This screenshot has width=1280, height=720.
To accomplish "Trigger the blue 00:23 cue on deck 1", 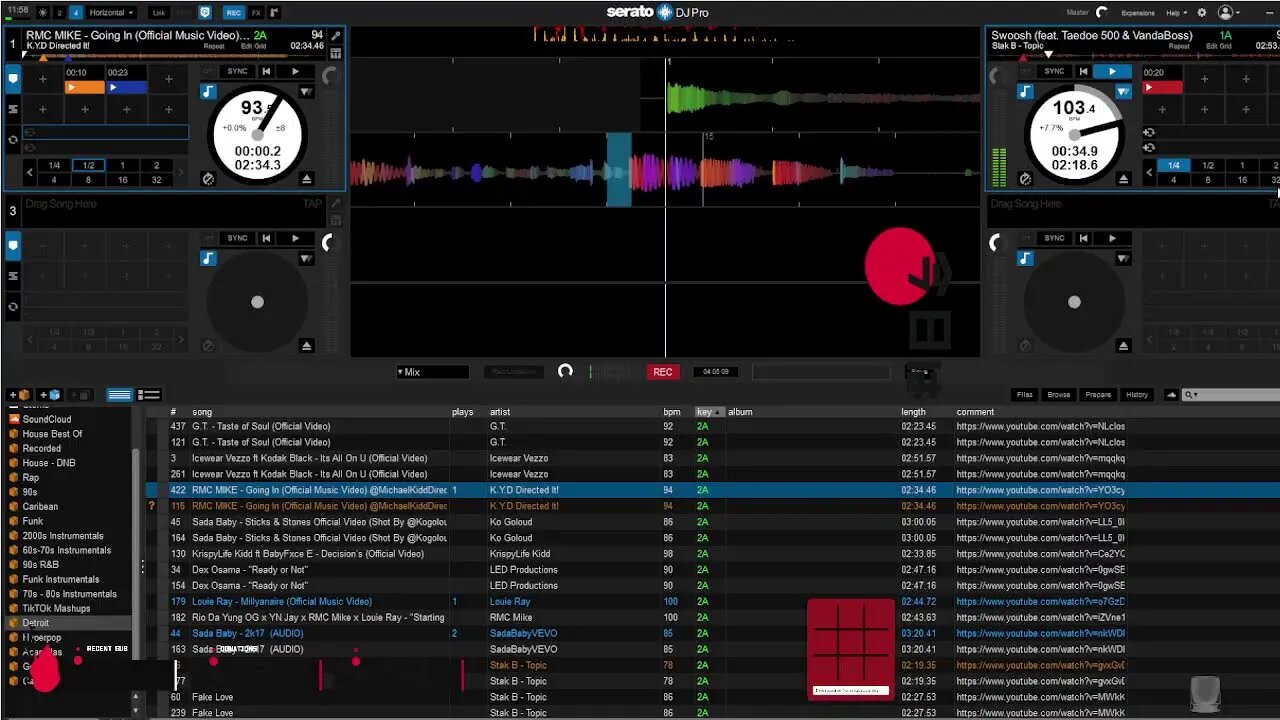I will [127, 87].
